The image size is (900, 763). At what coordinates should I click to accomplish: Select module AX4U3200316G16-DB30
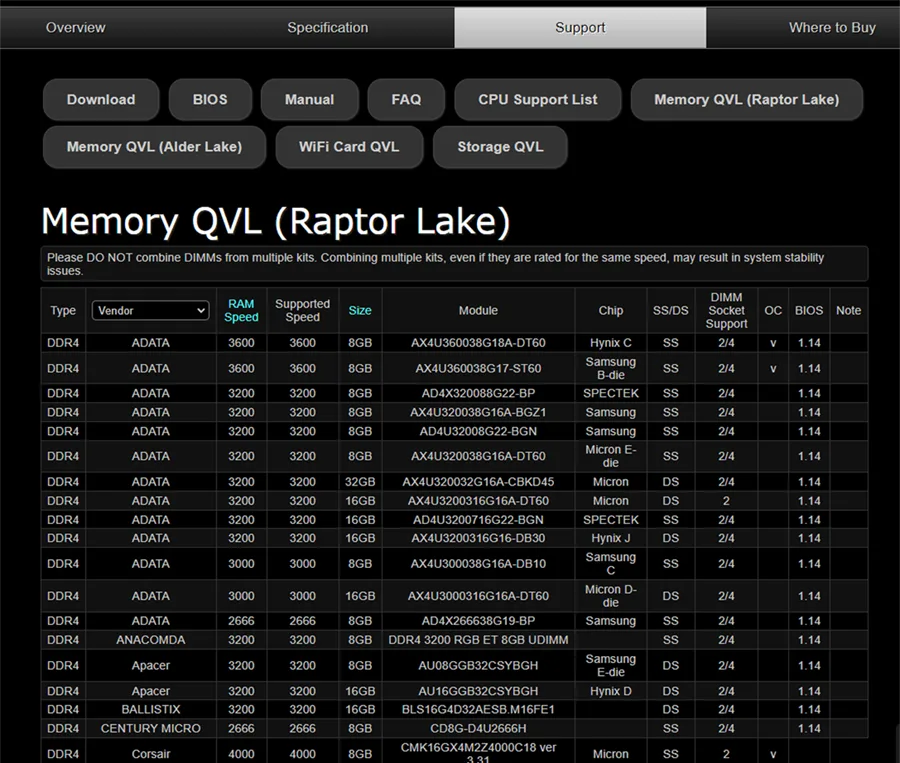pyautogui.click(x=478, y=539)
